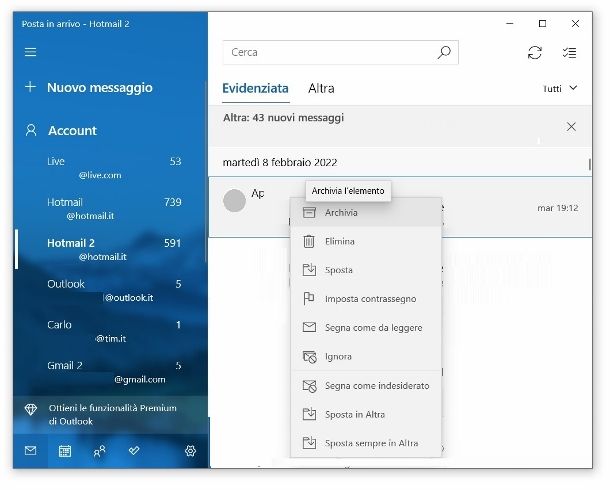
Task: Choose Sposta in Altra entry
Action: point(366,415)
